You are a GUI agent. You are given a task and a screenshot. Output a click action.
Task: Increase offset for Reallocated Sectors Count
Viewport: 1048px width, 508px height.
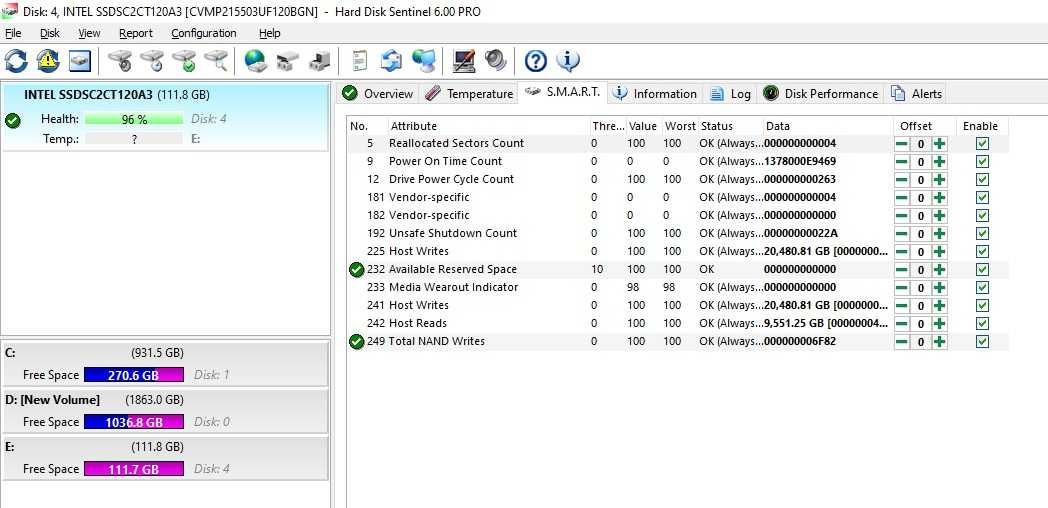[x=940, y=144]
